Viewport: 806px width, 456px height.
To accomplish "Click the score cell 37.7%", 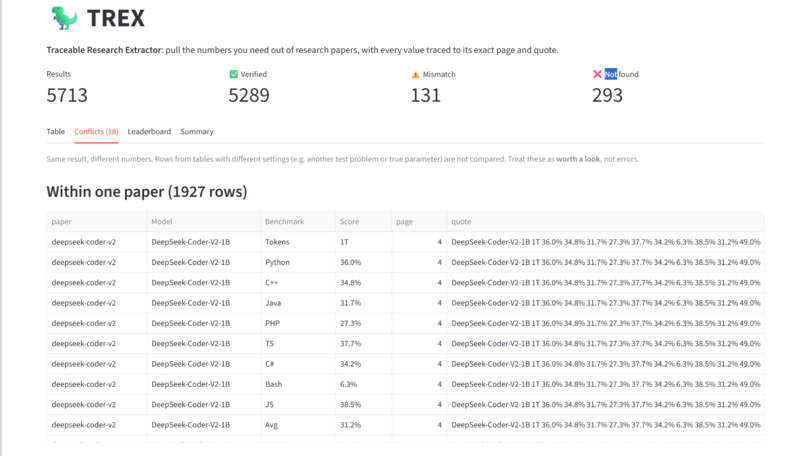I will (363, 343).
